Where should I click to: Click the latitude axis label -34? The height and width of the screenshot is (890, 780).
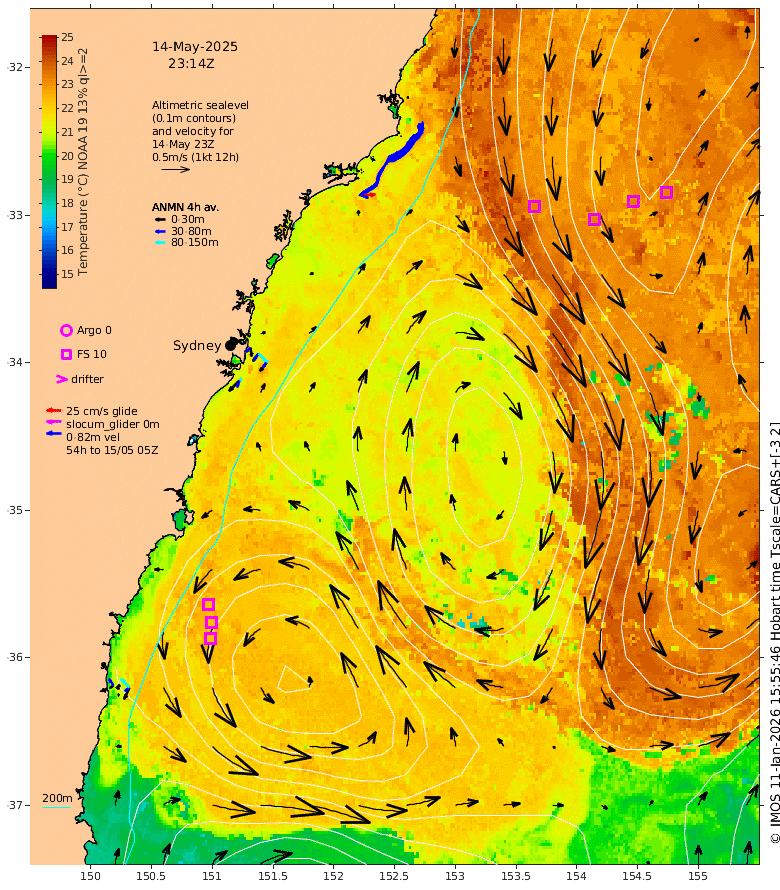(14, 362)
